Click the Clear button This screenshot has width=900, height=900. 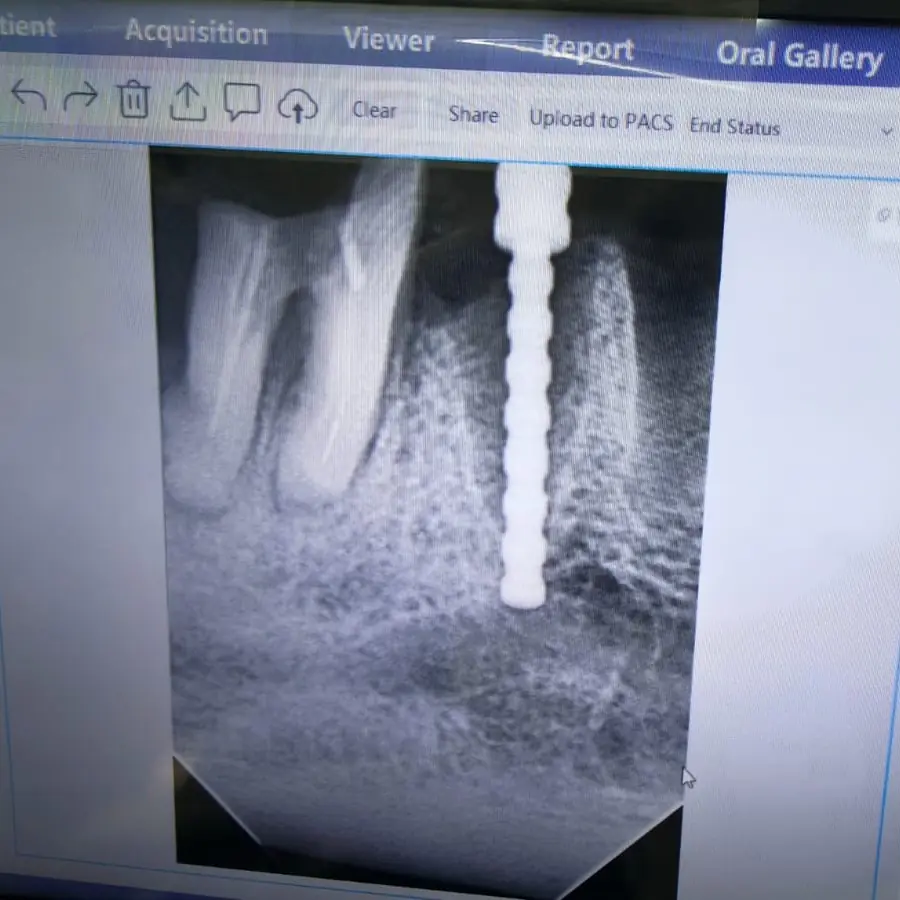pyautogui.click(x=374, y=109)
